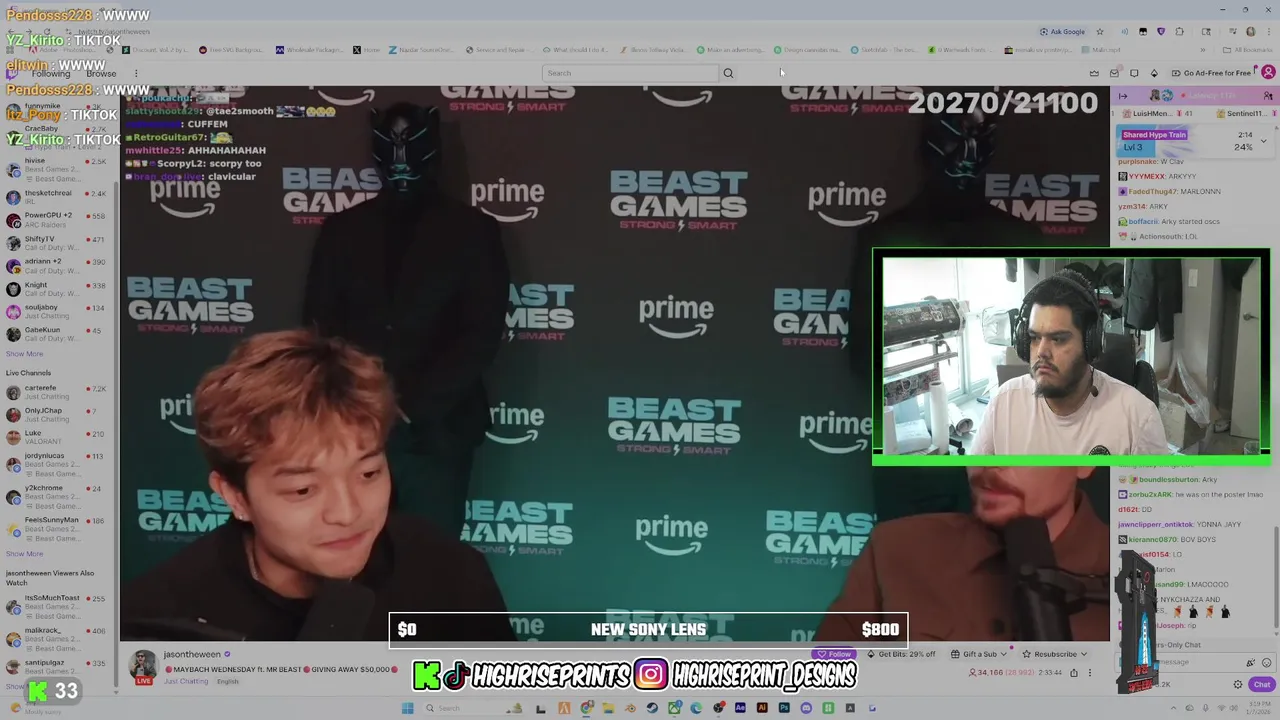Open the whispers speech bubble icon
This screenshot has height=720, width=1280.
[x=1134, y=73]
